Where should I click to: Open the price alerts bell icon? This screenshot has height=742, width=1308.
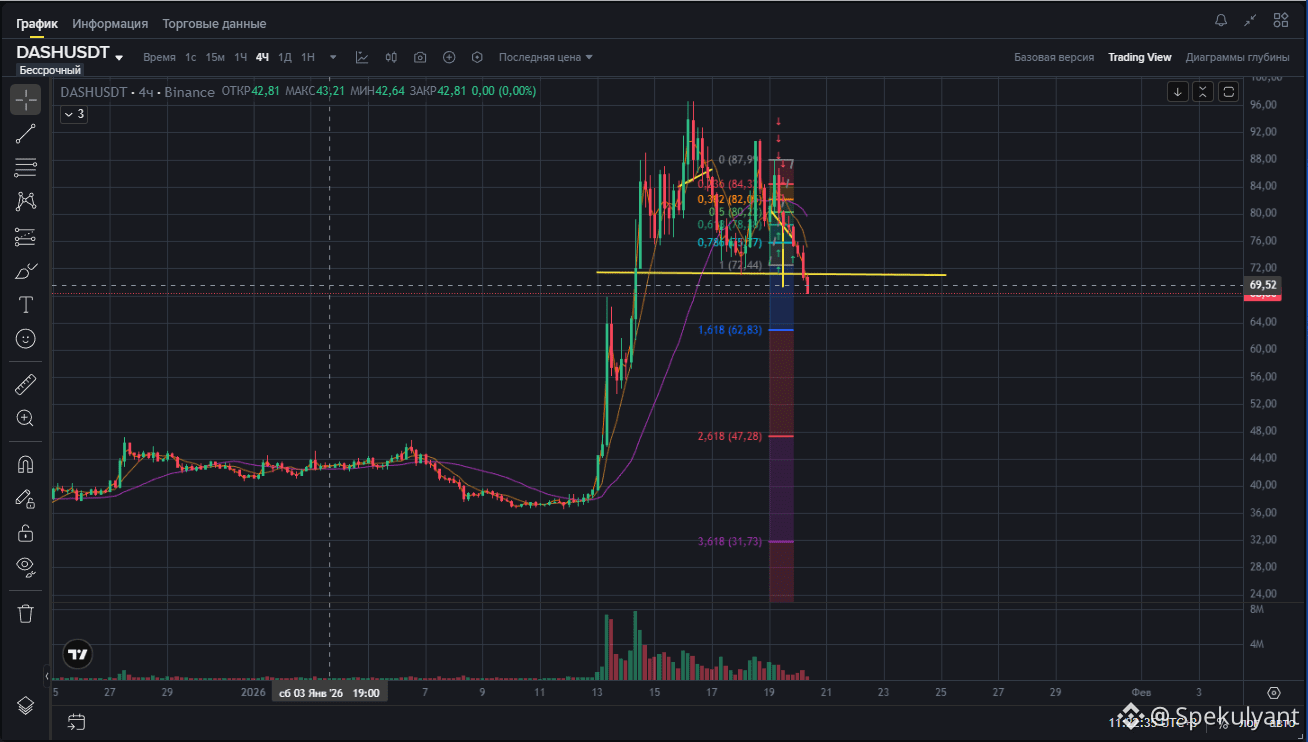point(1221,20)
